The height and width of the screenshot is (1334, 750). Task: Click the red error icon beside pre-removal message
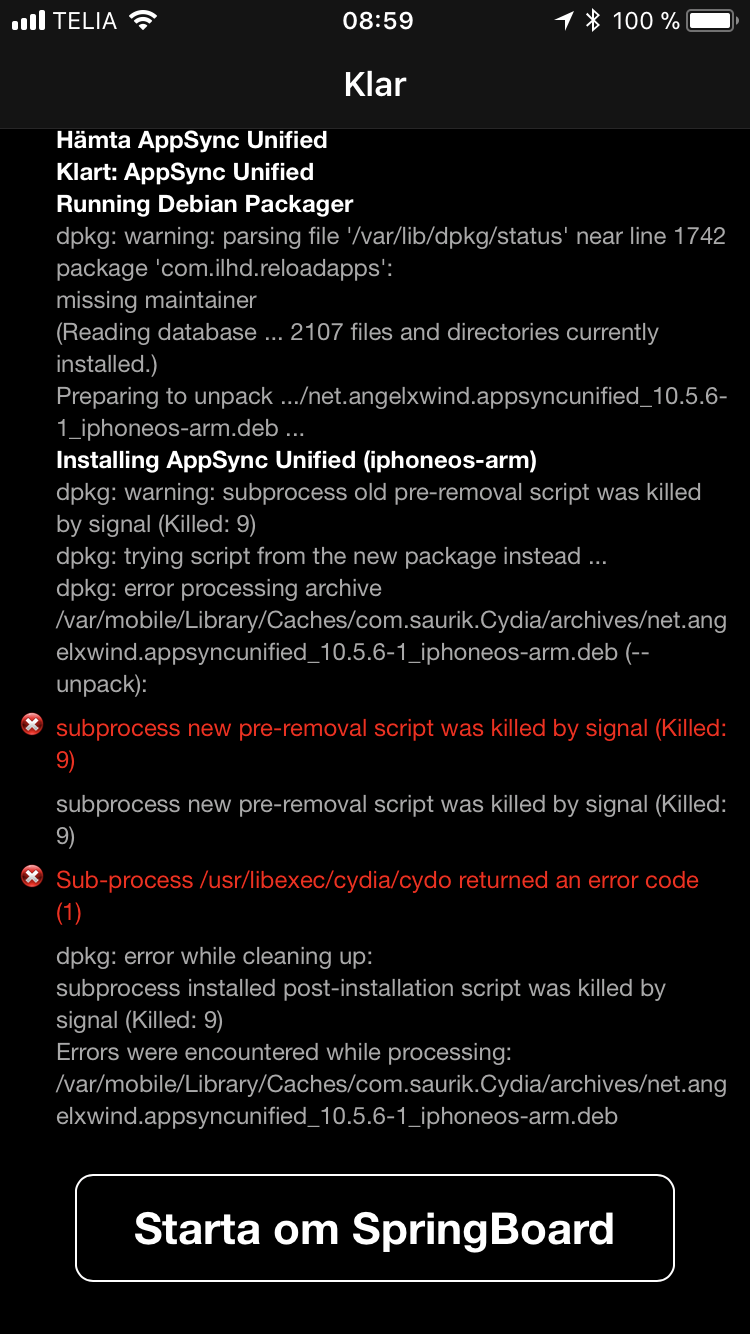(x=32, y=725)
